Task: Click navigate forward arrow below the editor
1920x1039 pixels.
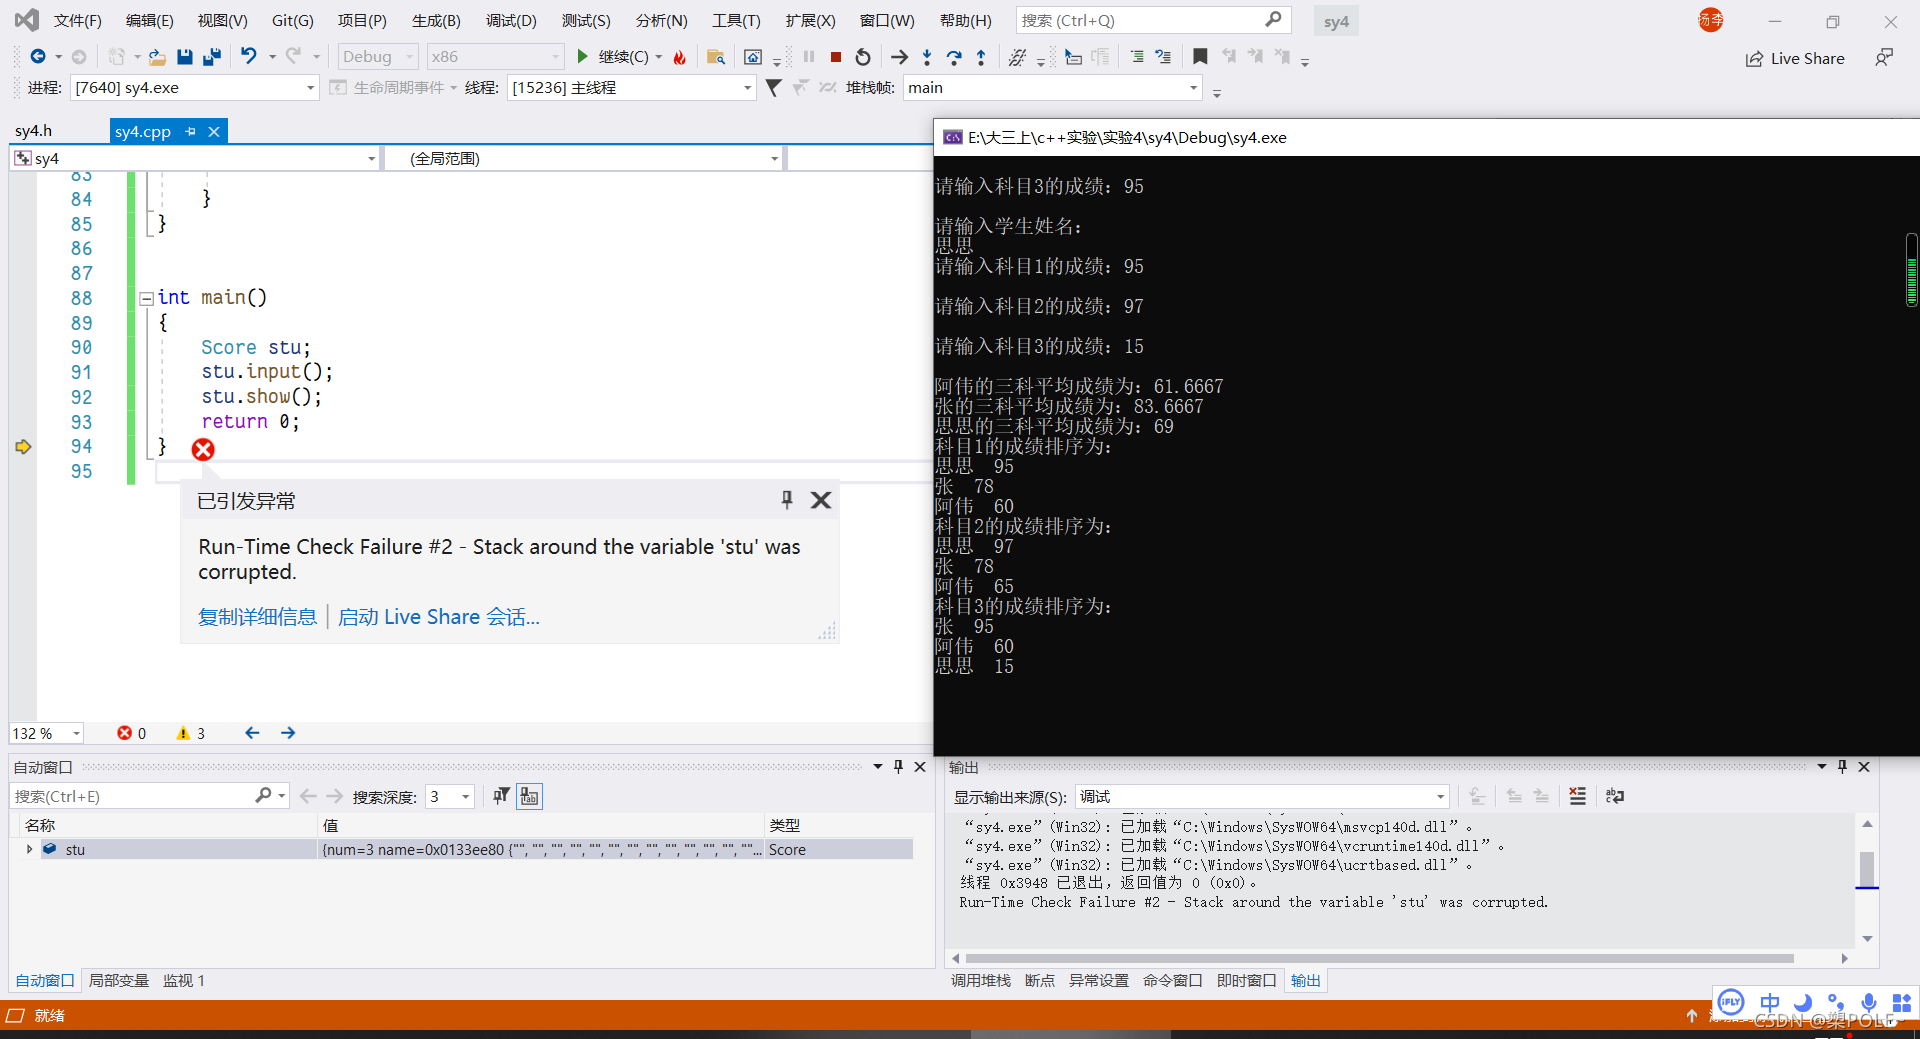Action: click(288, 733)
